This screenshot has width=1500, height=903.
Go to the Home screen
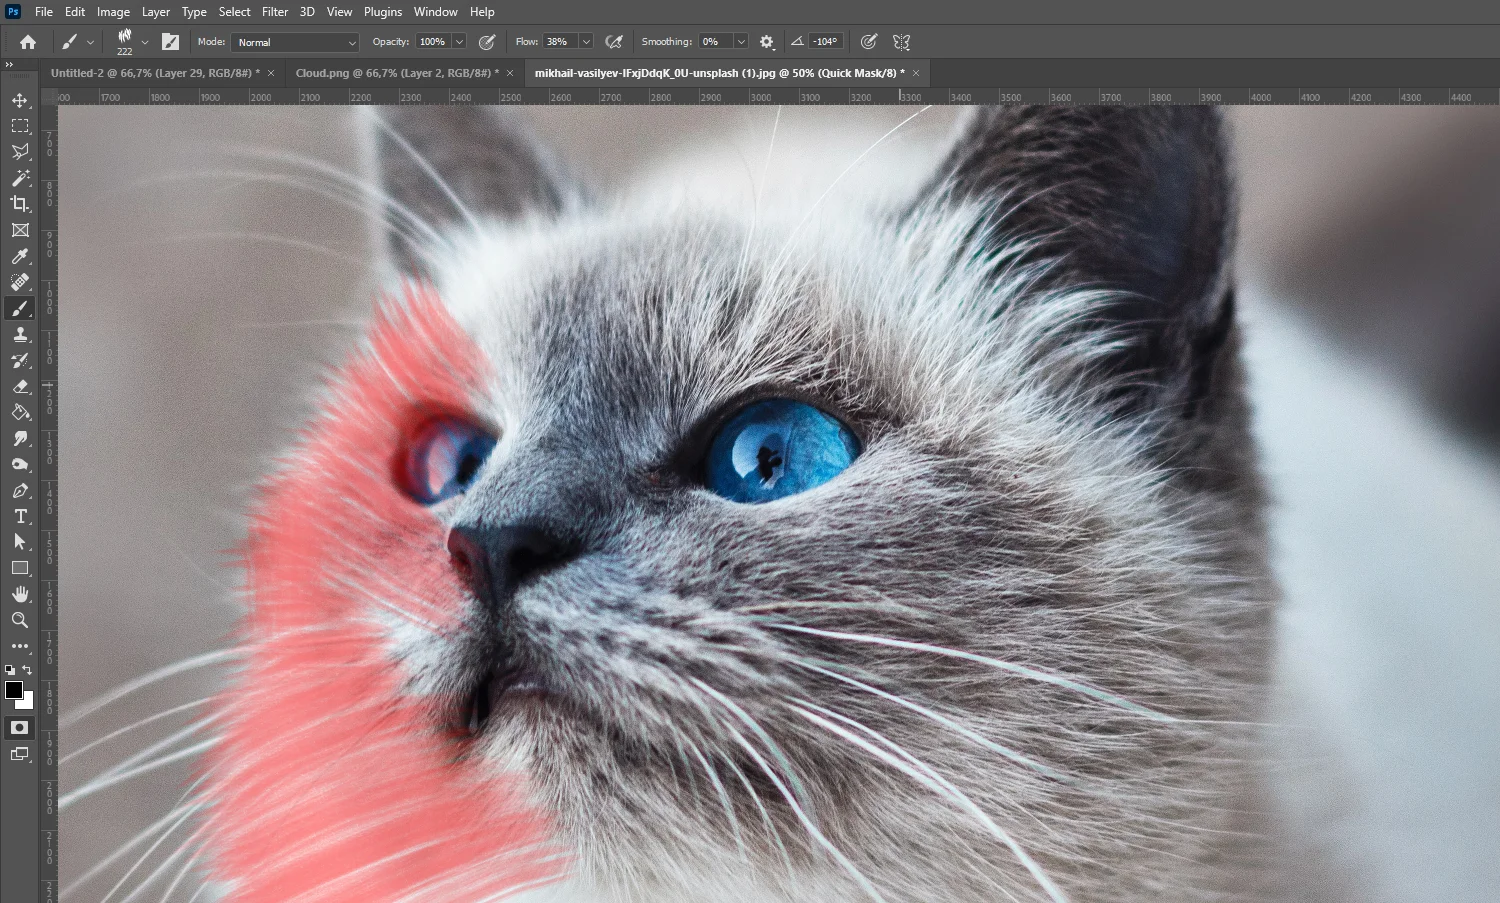[28, 42]
